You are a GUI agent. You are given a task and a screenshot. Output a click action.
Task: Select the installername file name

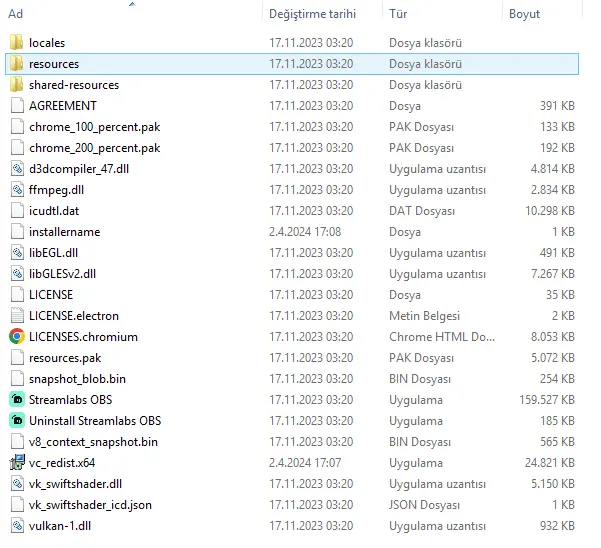(65, 232)
